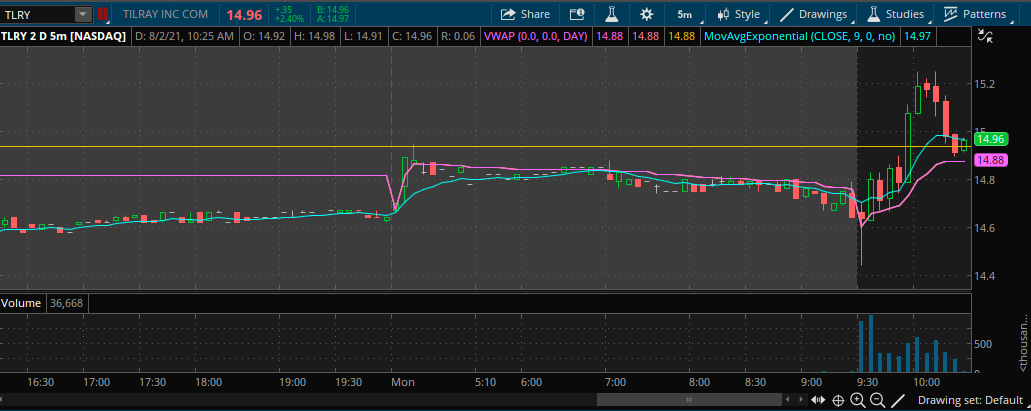Open the Drawing set: Default menu

[x=971, y=400]
